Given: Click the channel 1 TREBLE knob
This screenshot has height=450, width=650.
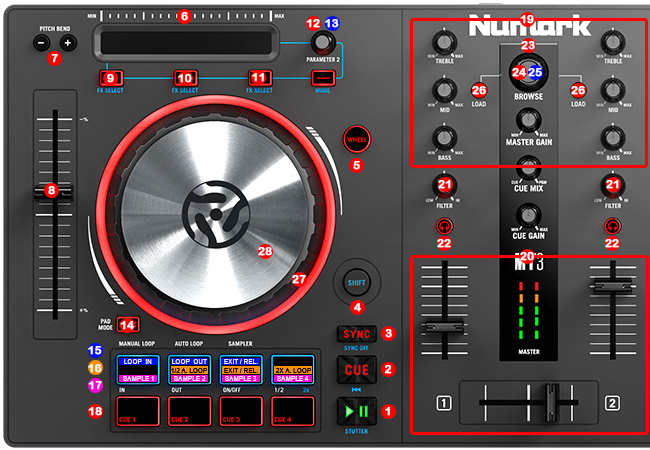Looking at the screenshot, I should (x=444, y=42).
